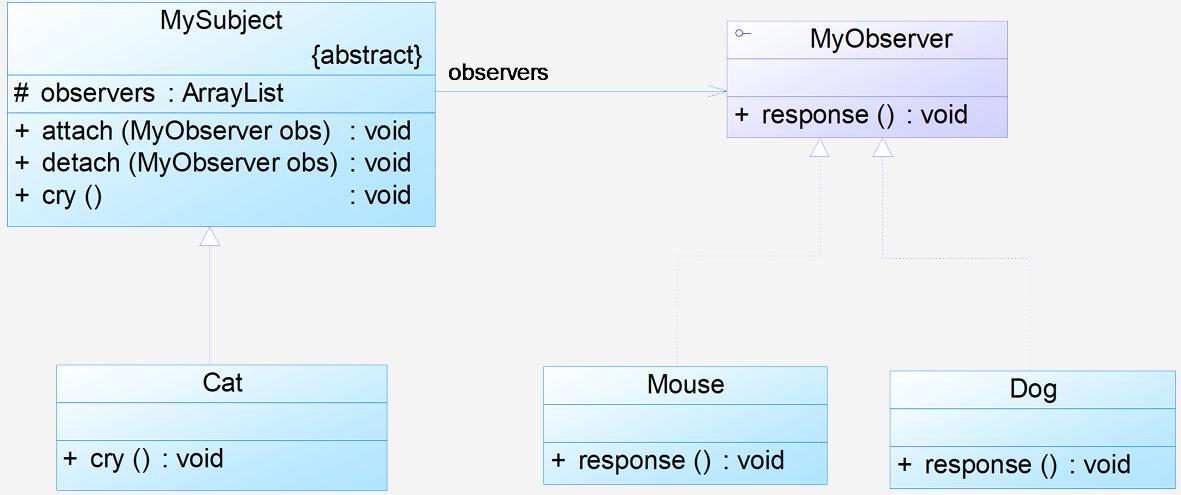Screen dimensions: 1181x495
Task: Select cry () operation in MySubject
Action: point(212,196)
